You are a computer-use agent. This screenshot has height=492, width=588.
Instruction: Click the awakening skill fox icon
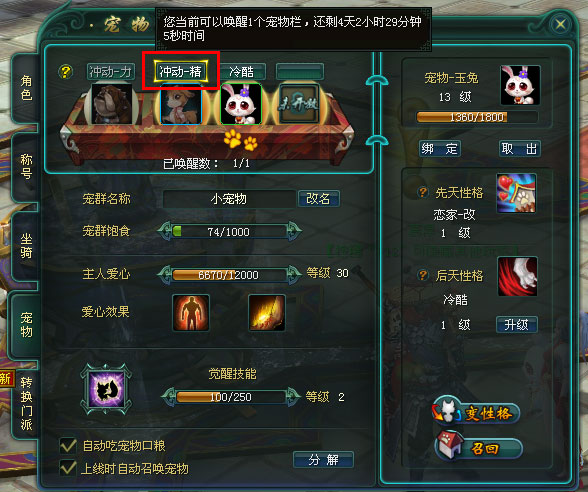coord(106,389)
